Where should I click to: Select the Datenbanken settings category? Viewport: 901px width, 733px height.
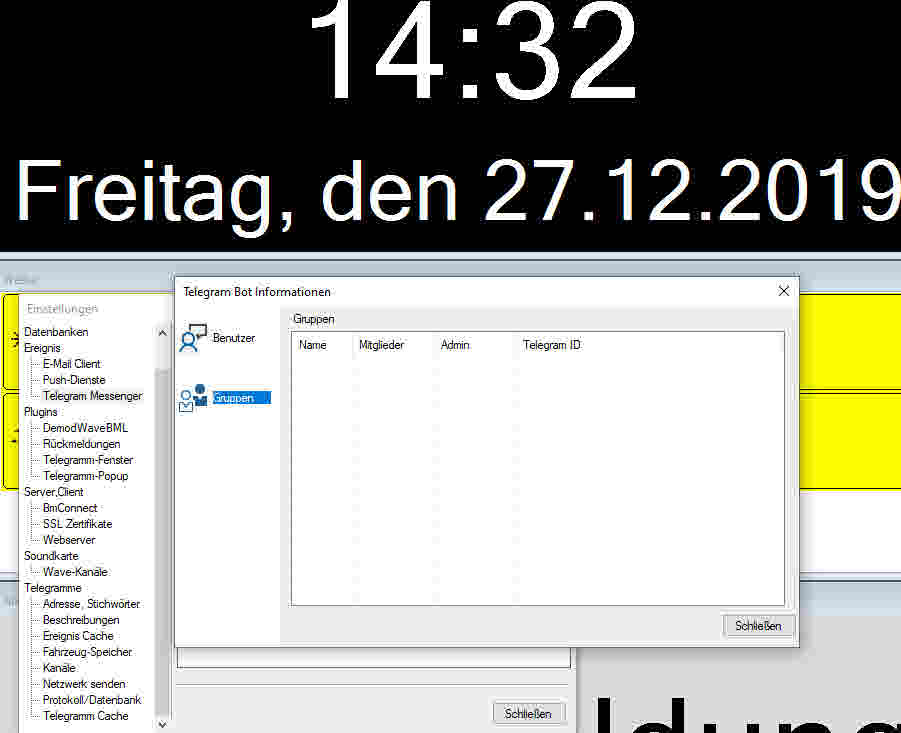pyautogui.click(x=56, y=332)
